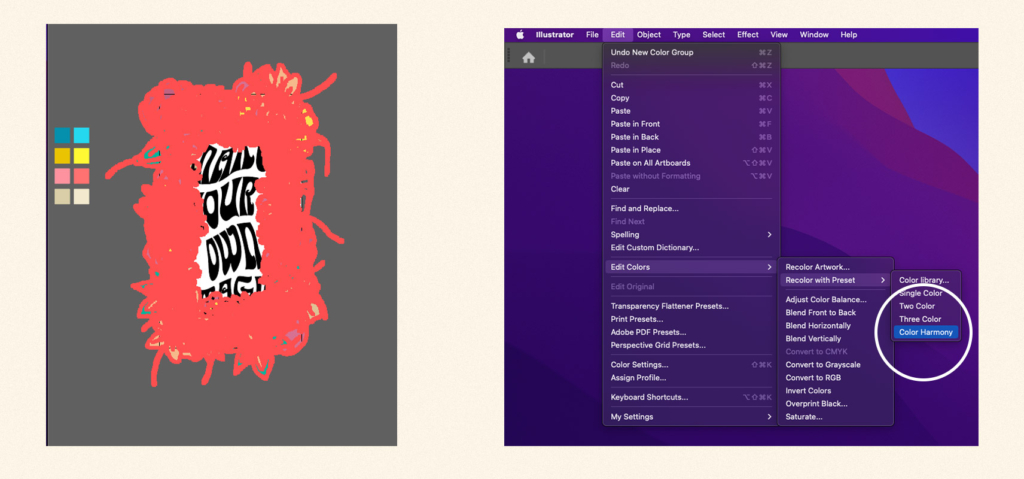Choose Adjust Color Balance
Screen dimensions: 1024x479
(x=836, y=300)
